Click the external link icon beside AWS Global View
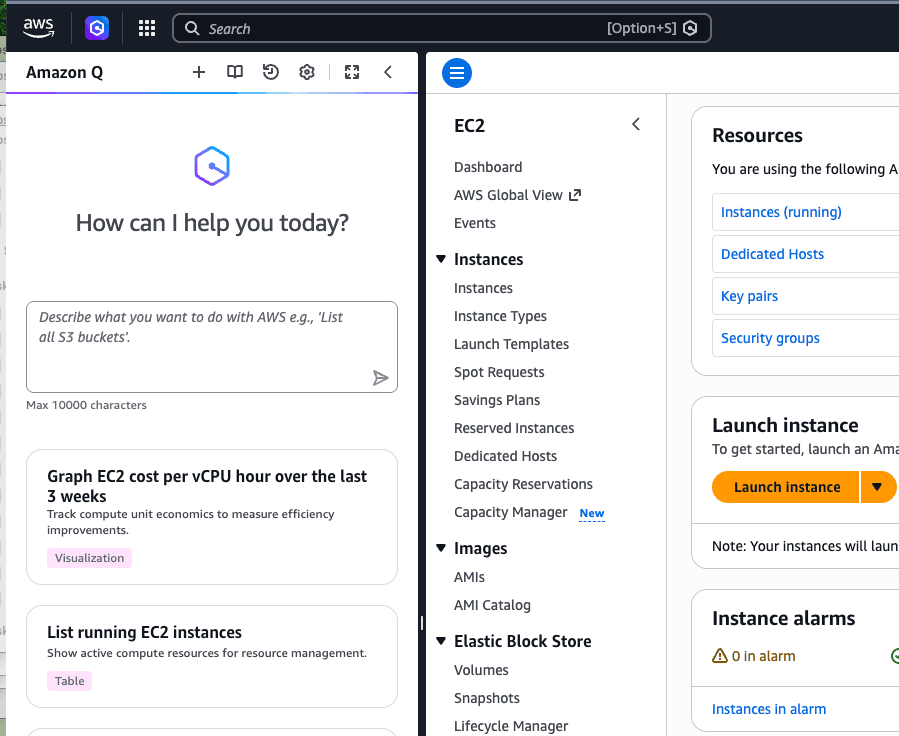The height and width of the screenshot is (736, 899). point(574,195)
